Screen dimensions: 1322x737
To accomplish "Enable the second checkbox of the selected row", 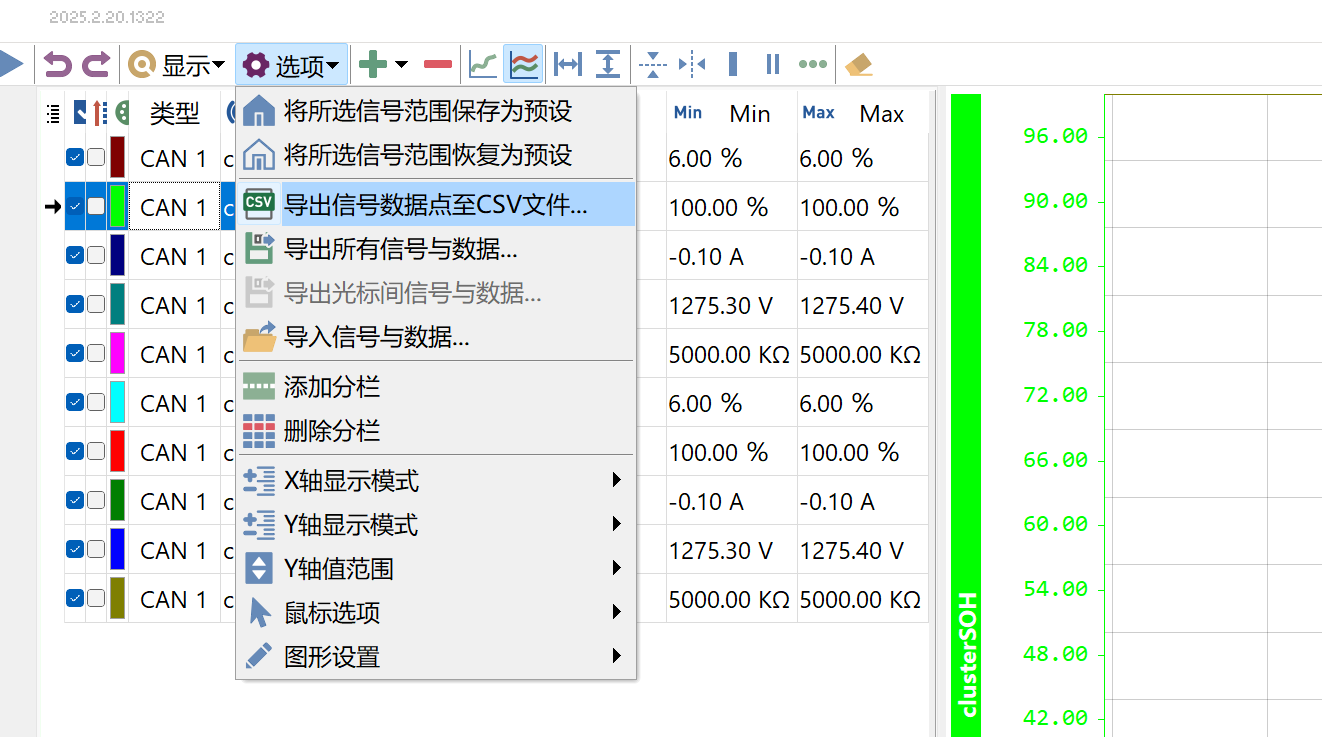I will [x=95, y=206].
